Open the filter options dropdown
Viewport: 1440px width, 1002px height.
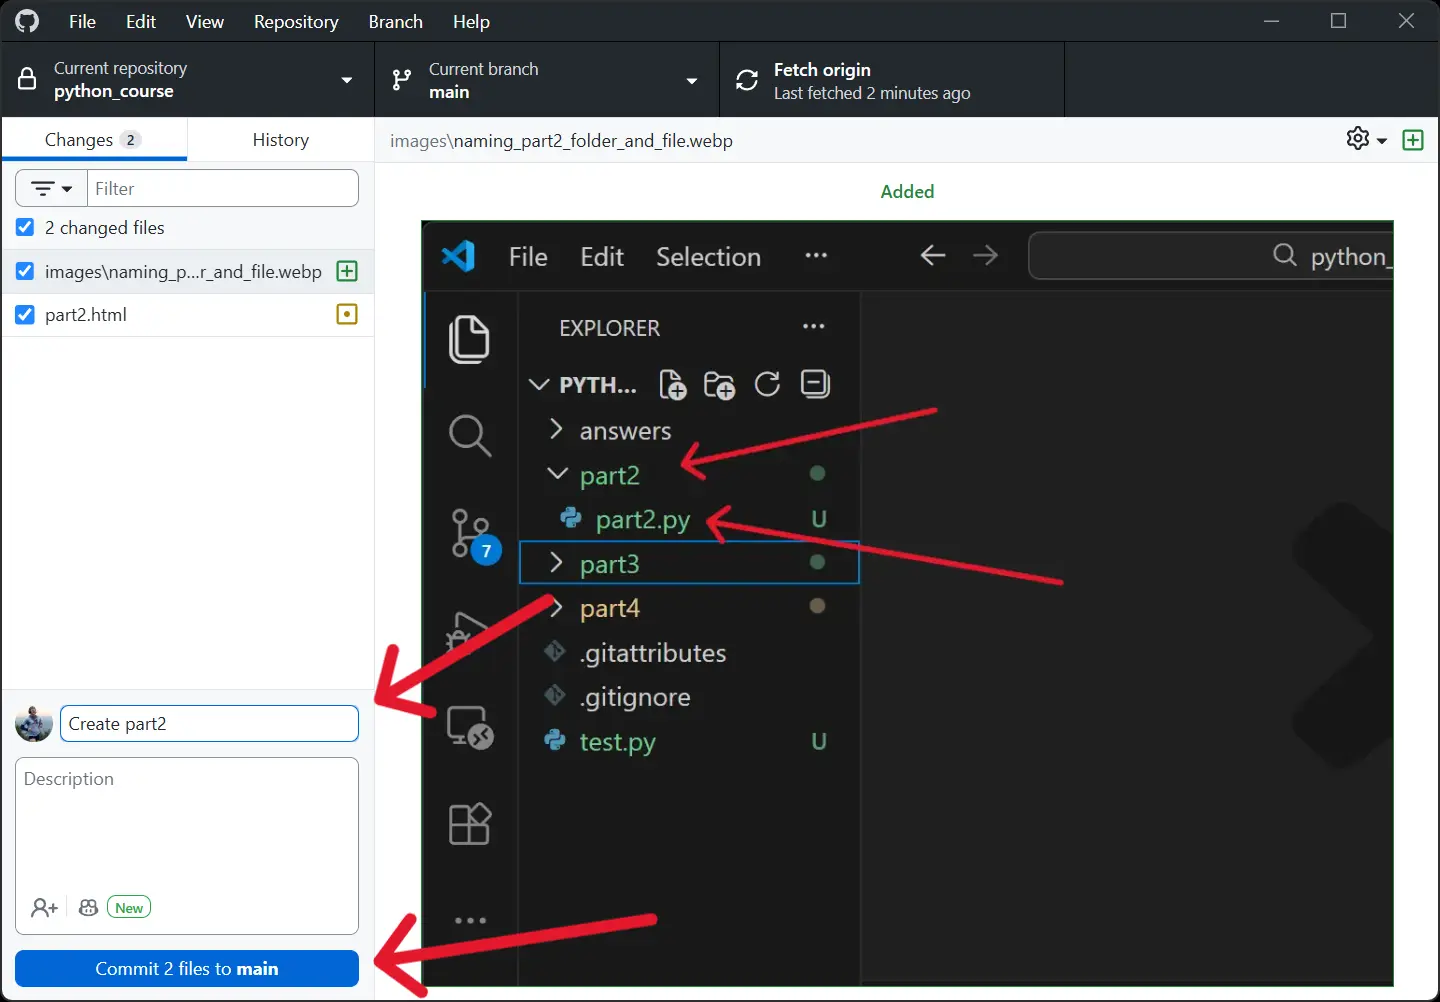pyautogui.click(x=52, y=188)
